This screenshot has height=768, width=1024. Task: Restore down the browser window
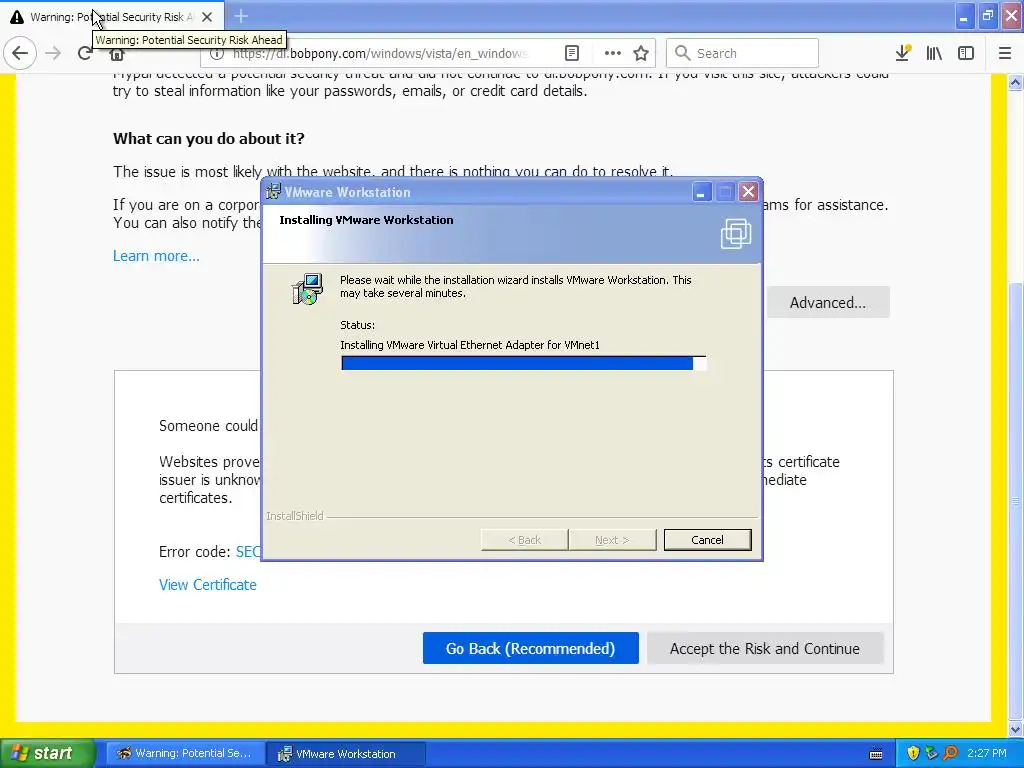coord(987,16)
